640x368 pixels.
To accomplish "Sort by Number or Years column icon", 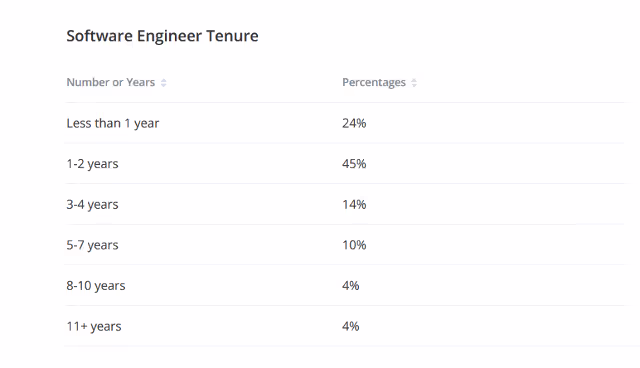I will 164,83.
